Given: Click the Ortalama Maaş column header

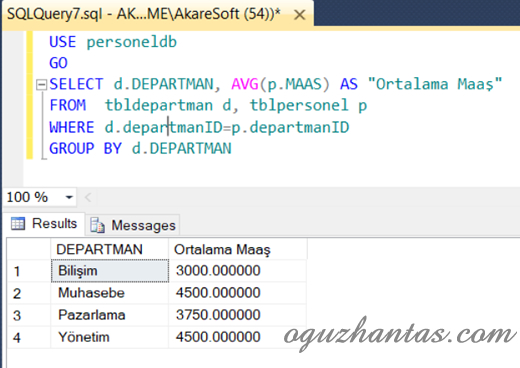Looking at the screenshot, I should point(238,249).
